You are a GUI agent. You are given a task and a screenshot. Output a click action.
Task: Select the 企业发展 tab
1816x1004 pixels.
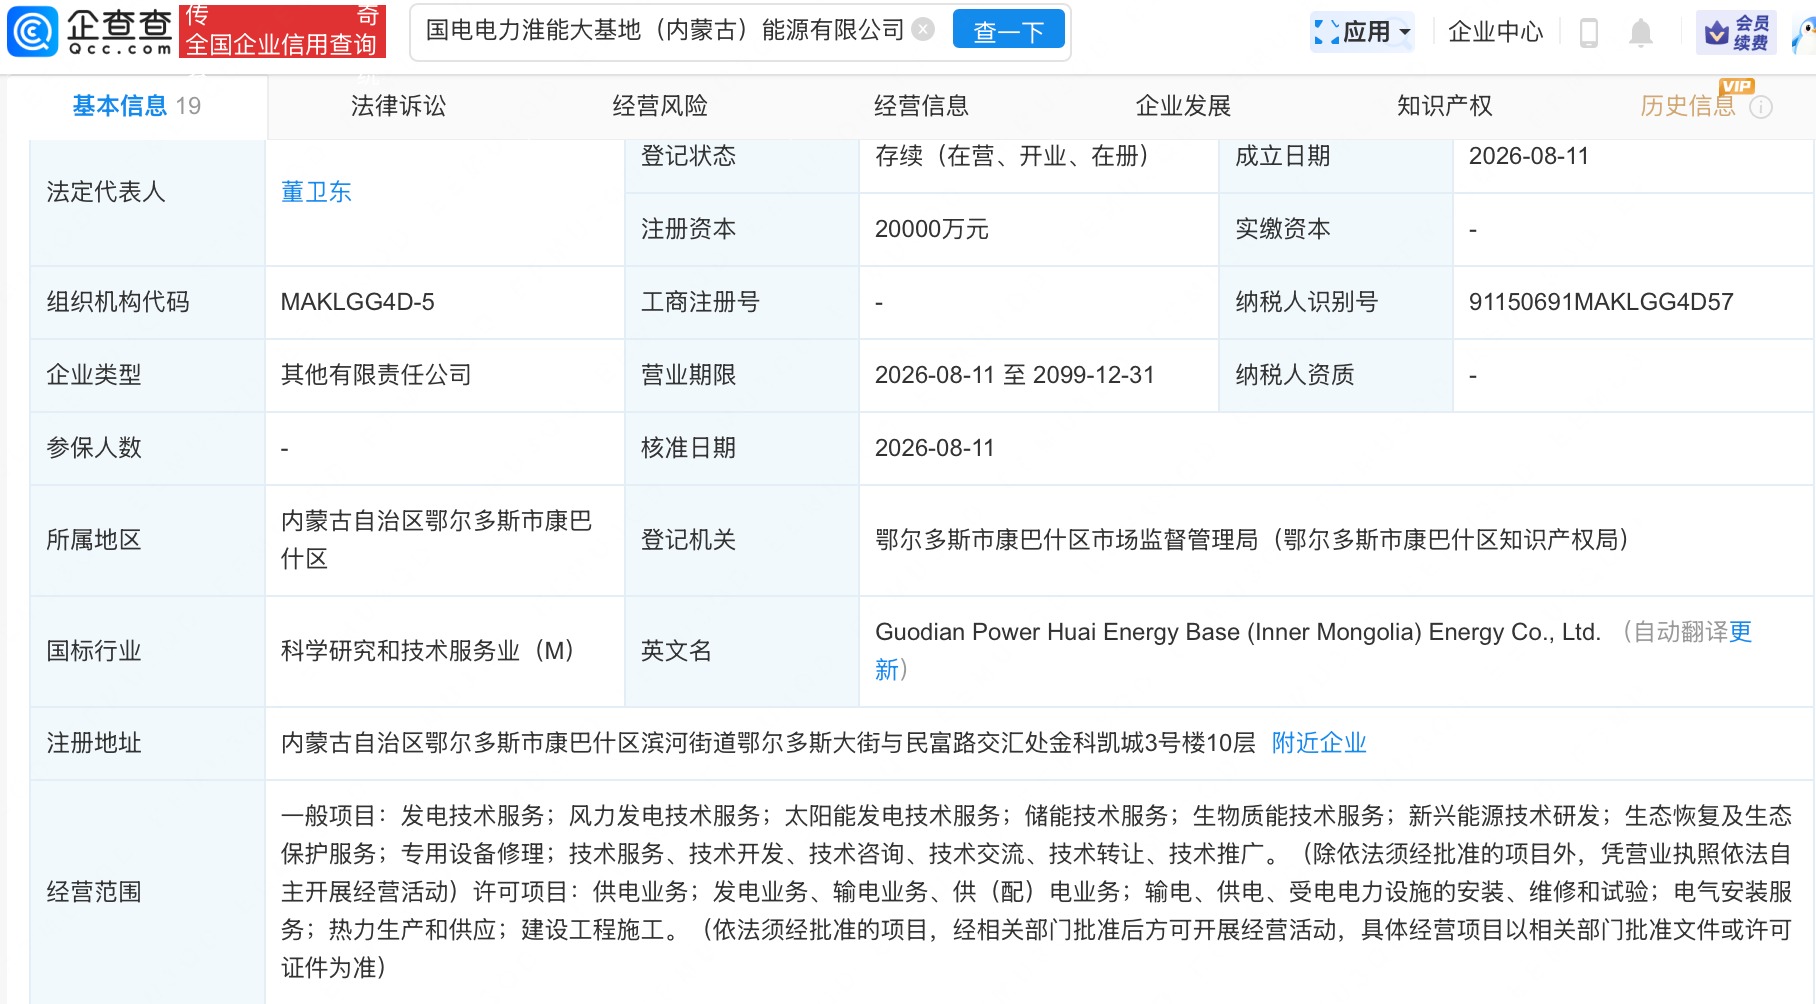click(1183, 106)
